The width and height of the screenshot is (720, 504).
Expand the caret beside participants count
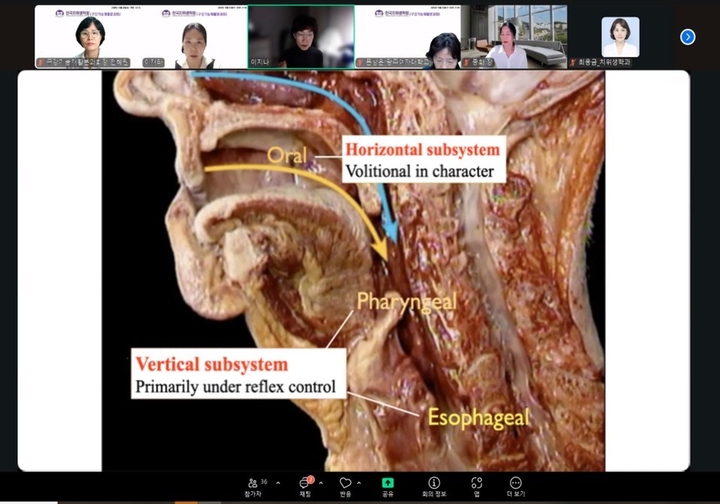[278, 482]
